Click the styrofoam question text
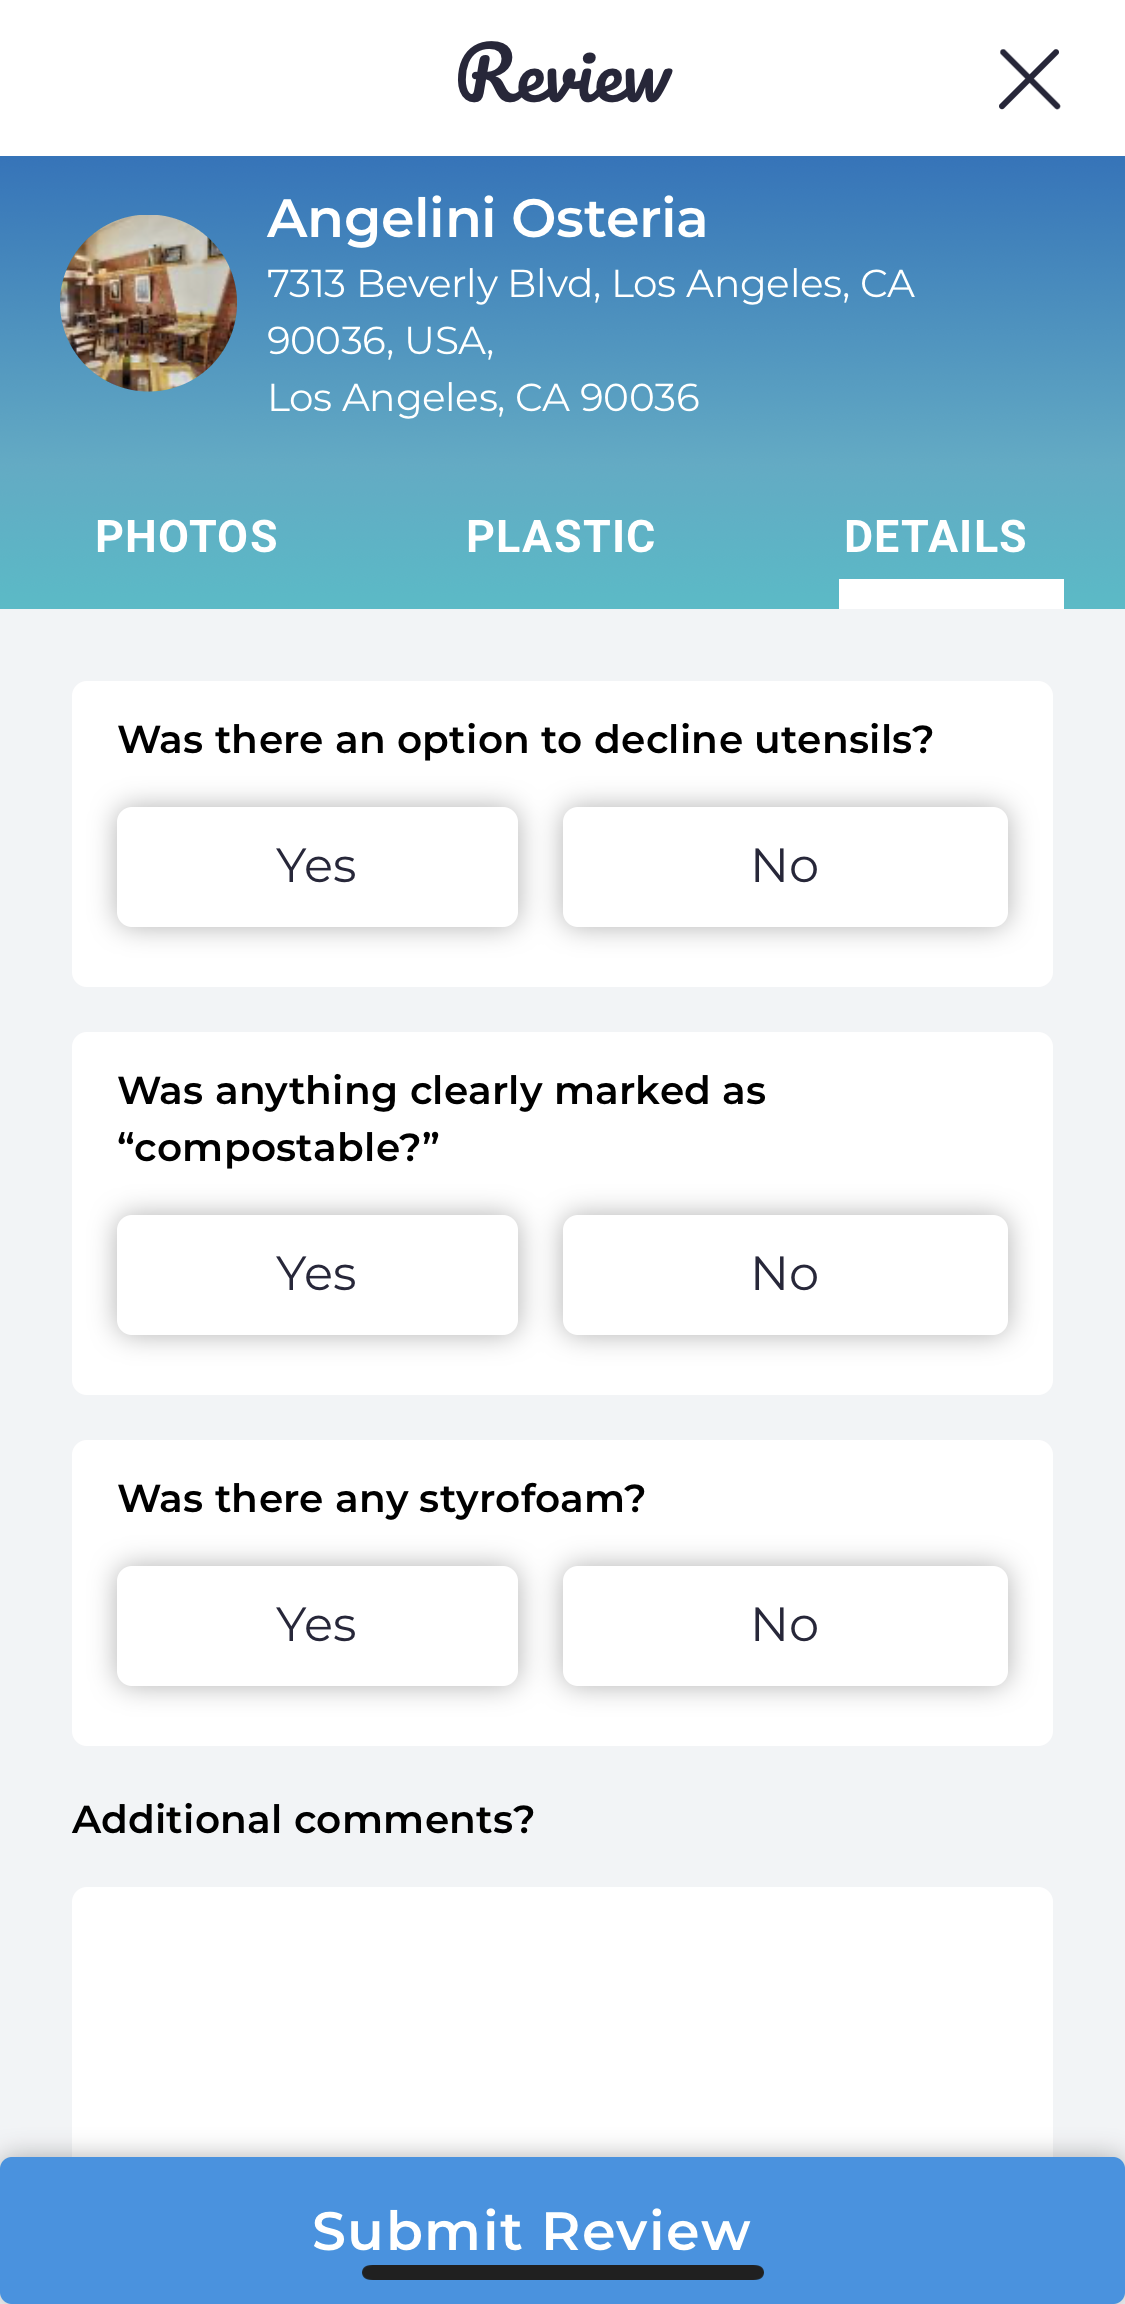 [382, 1499]
